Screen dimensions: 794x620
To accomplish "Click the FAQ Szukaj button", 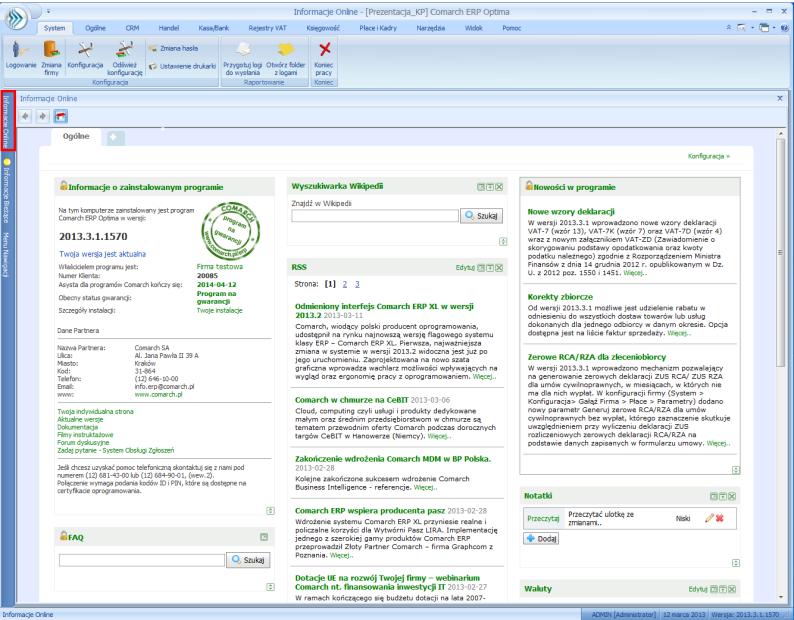I will (248, 560).
